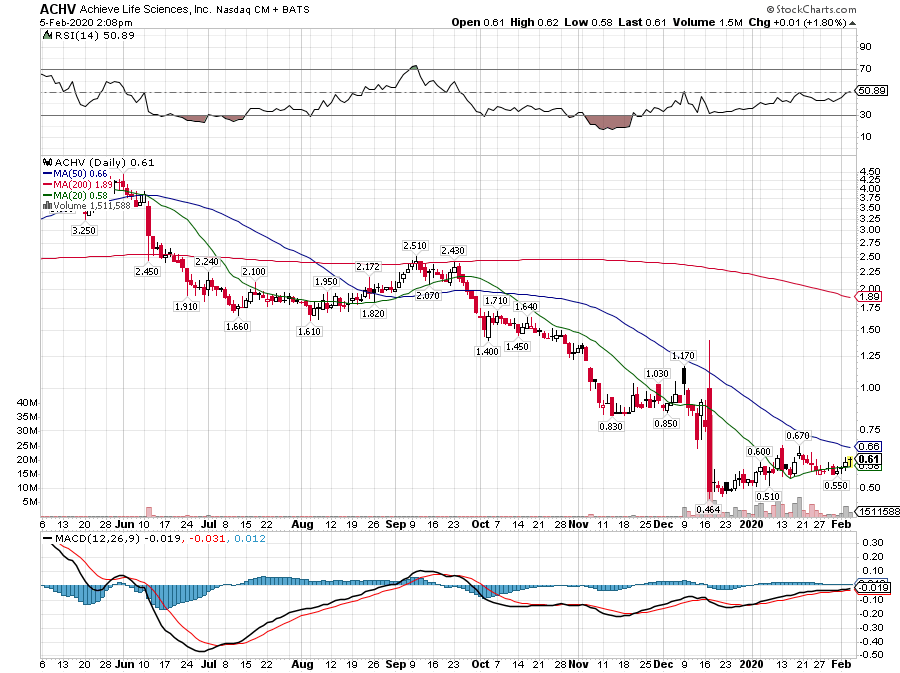
Task: Click the 2.172 price annotation
Action: tap(368, 267)
